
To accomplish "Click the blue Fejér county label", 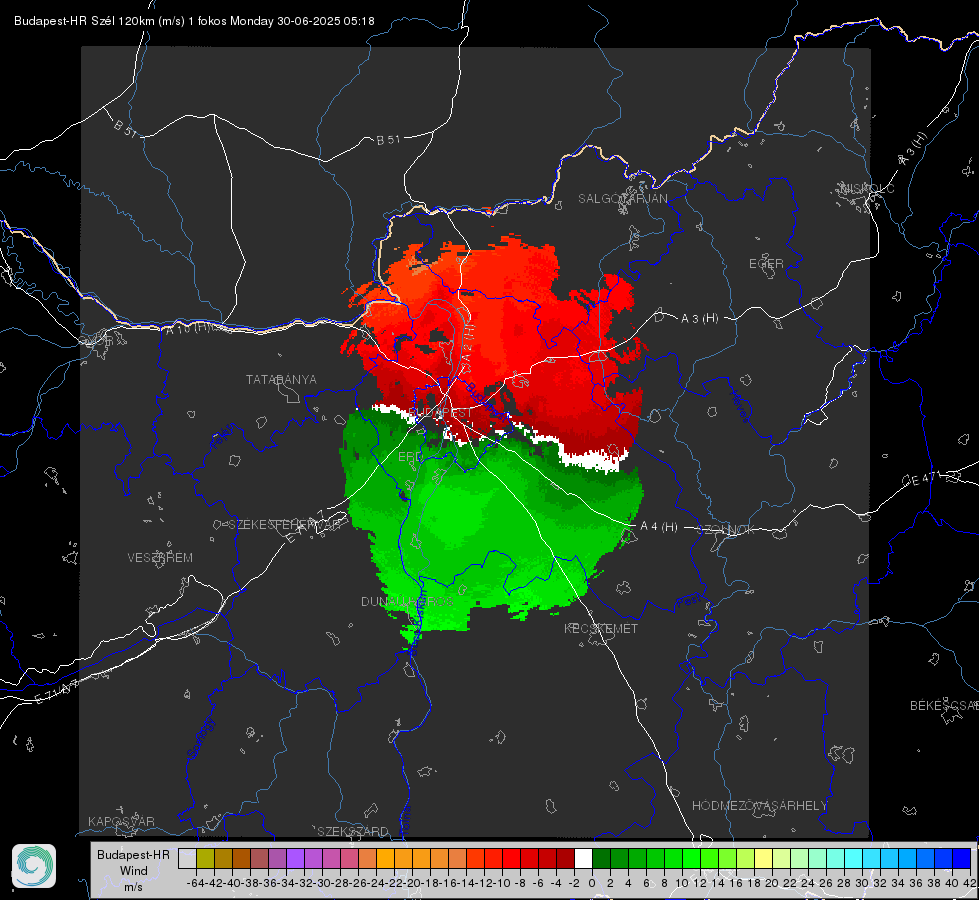I will tap(224, 437).
